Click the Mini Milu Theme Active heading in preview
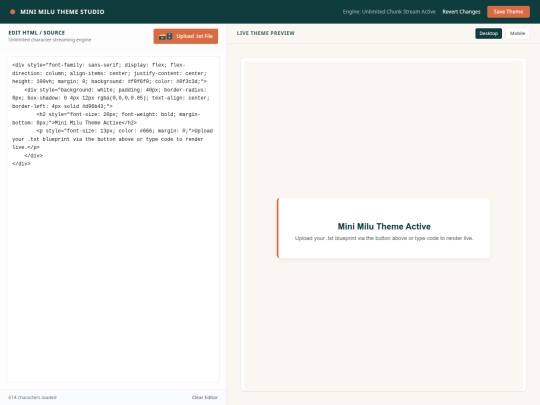 [x=384, y=226]
